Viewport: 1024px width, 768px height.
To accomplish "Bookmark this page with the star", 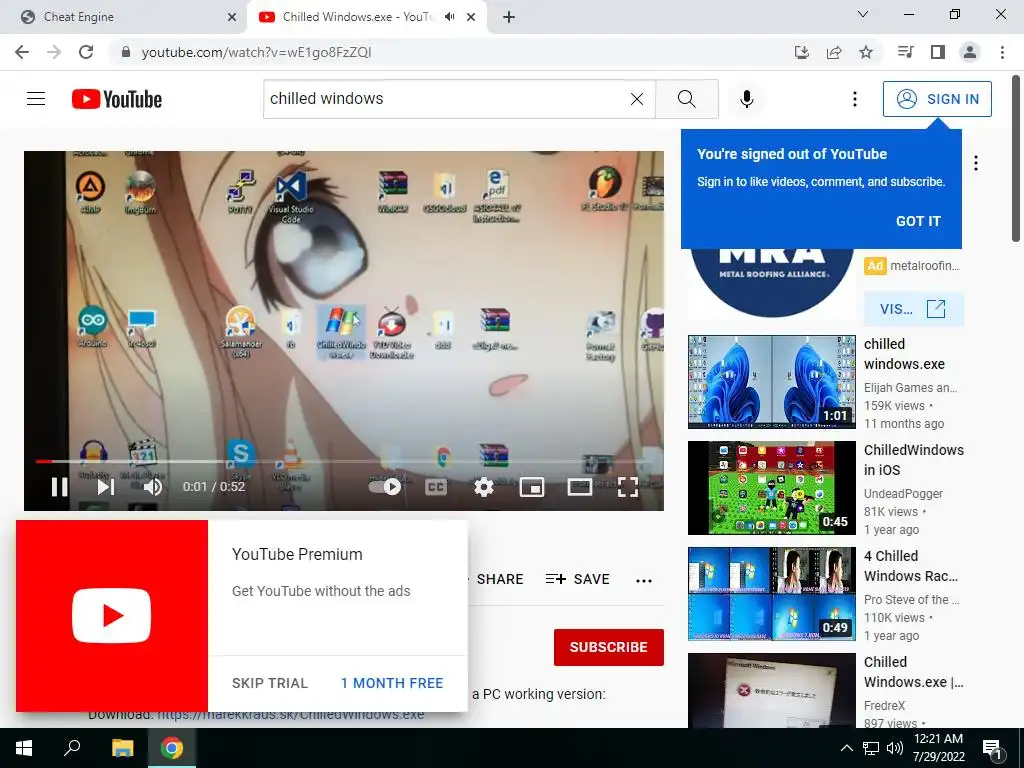I will click(x=865, y=52).
